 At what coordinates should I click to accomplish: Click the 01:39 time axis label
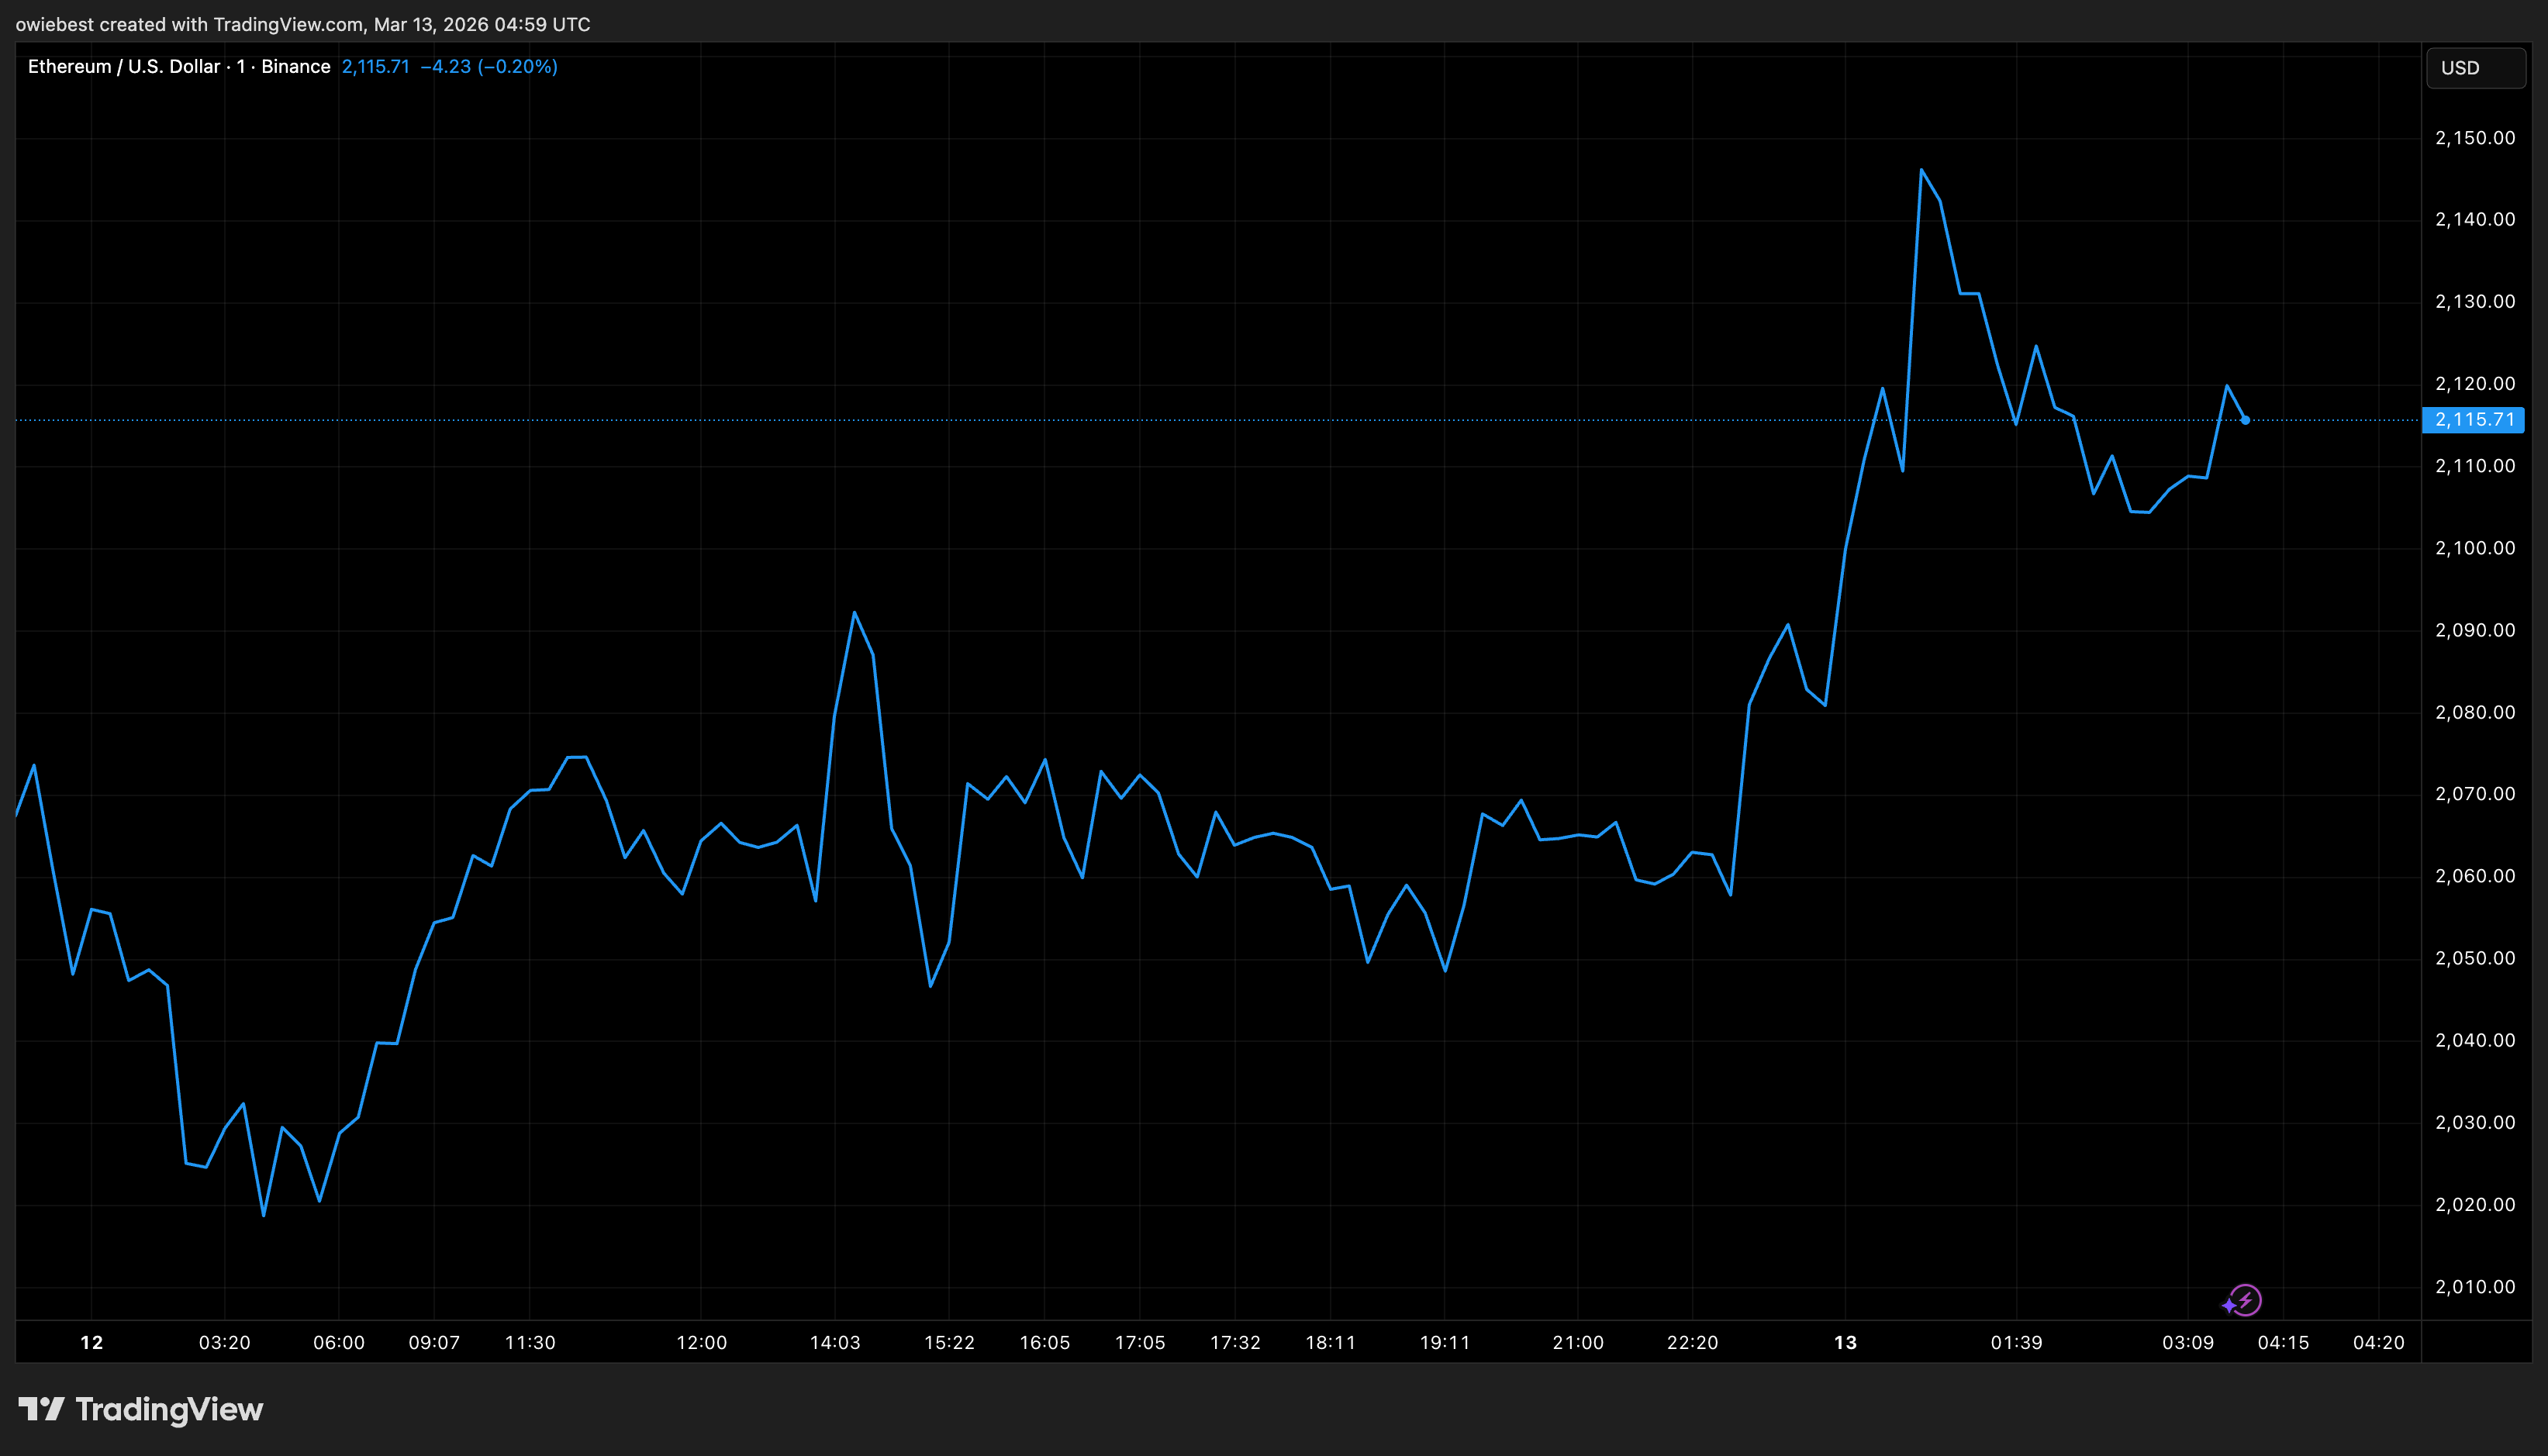2016,1342
